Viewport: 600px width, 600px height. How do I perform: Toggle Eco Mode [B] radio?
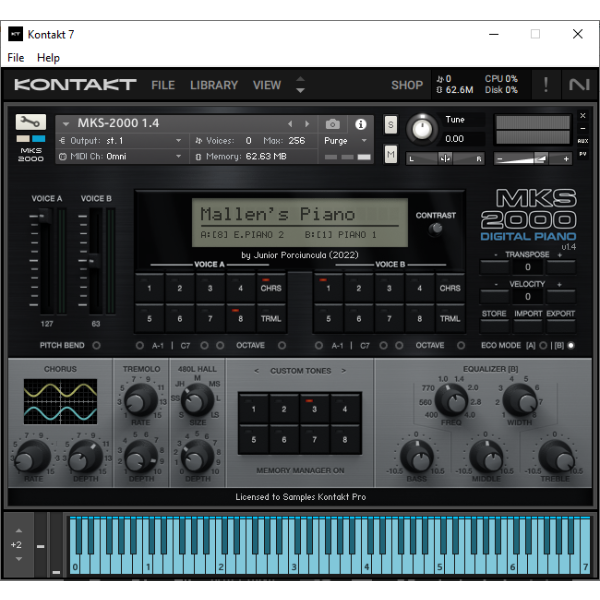coord(571,345)
